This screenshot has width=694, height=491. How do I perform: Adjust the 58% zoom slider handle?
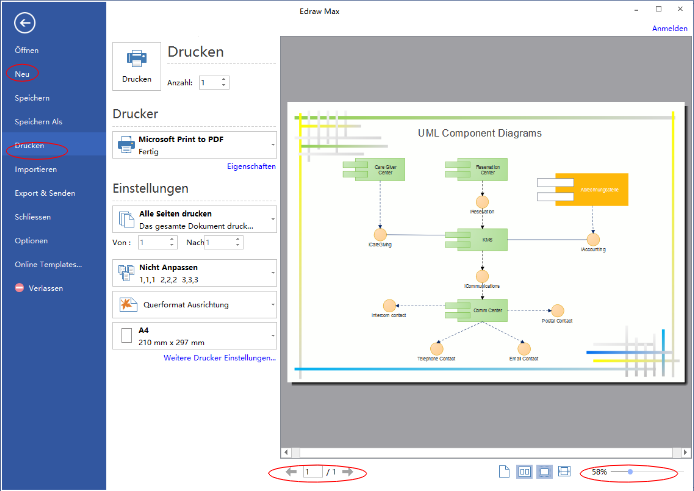[x=630, y=472]
